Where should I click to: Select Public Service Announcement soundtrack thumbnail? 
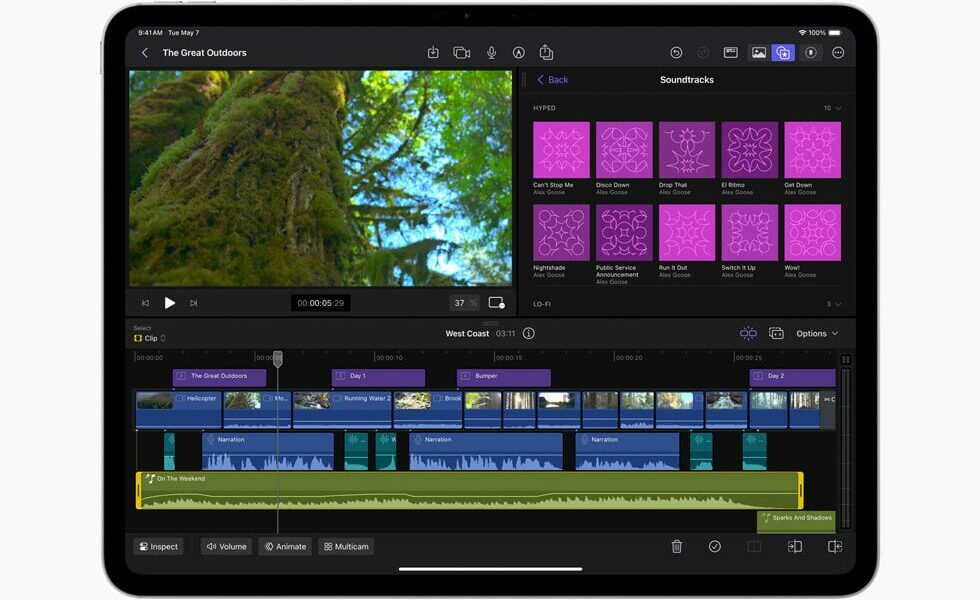click(624, 232)
